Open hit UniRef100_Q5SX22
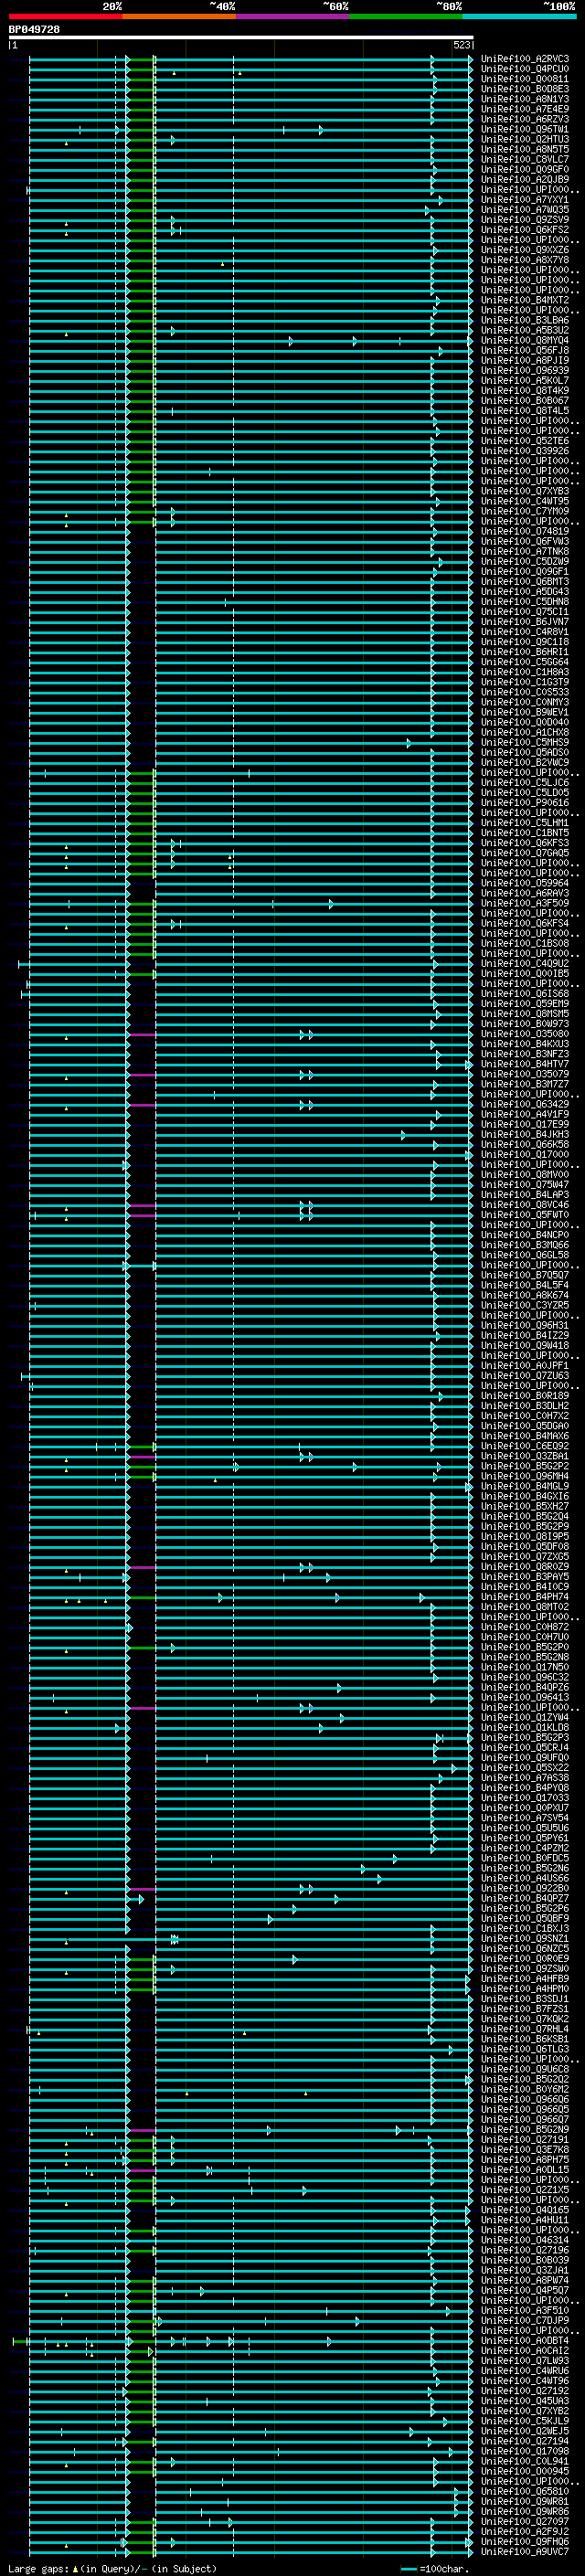Viewport: 585px width, 2576px height. [x=525, y=1768]
